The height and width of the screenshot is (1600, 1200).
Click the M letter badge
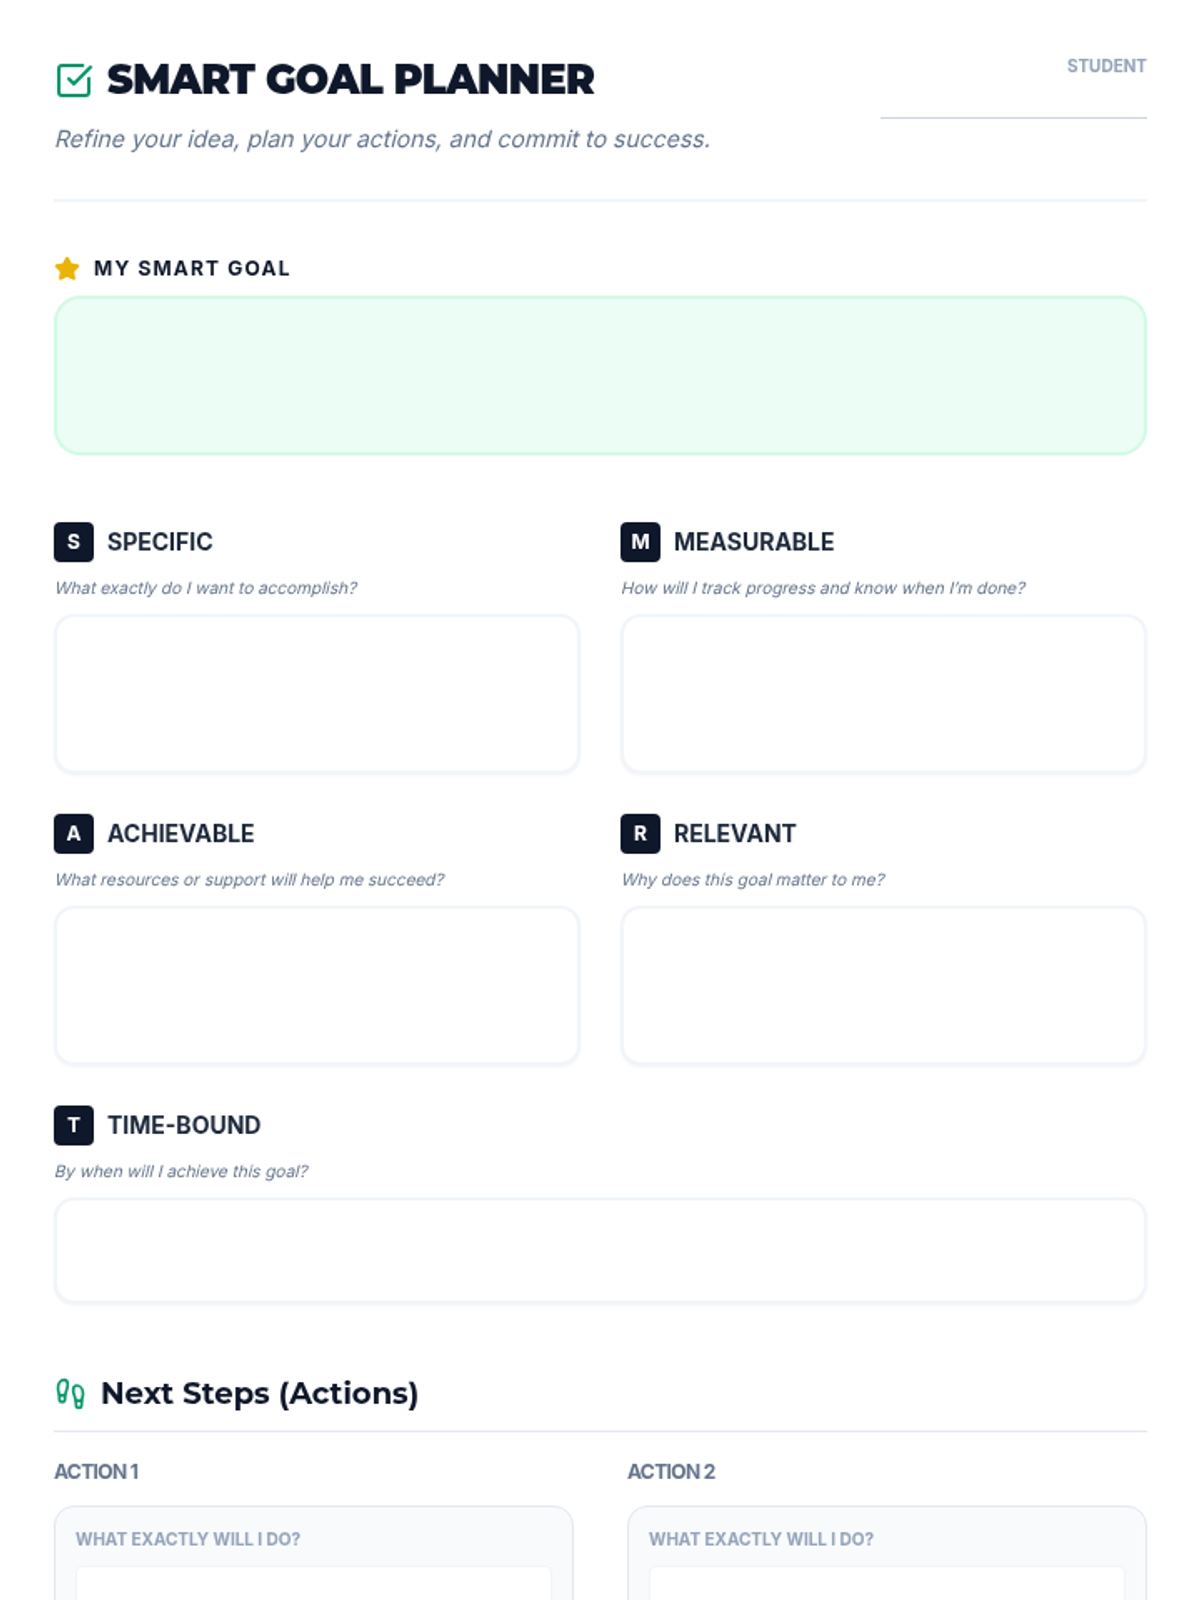[640, 542]
